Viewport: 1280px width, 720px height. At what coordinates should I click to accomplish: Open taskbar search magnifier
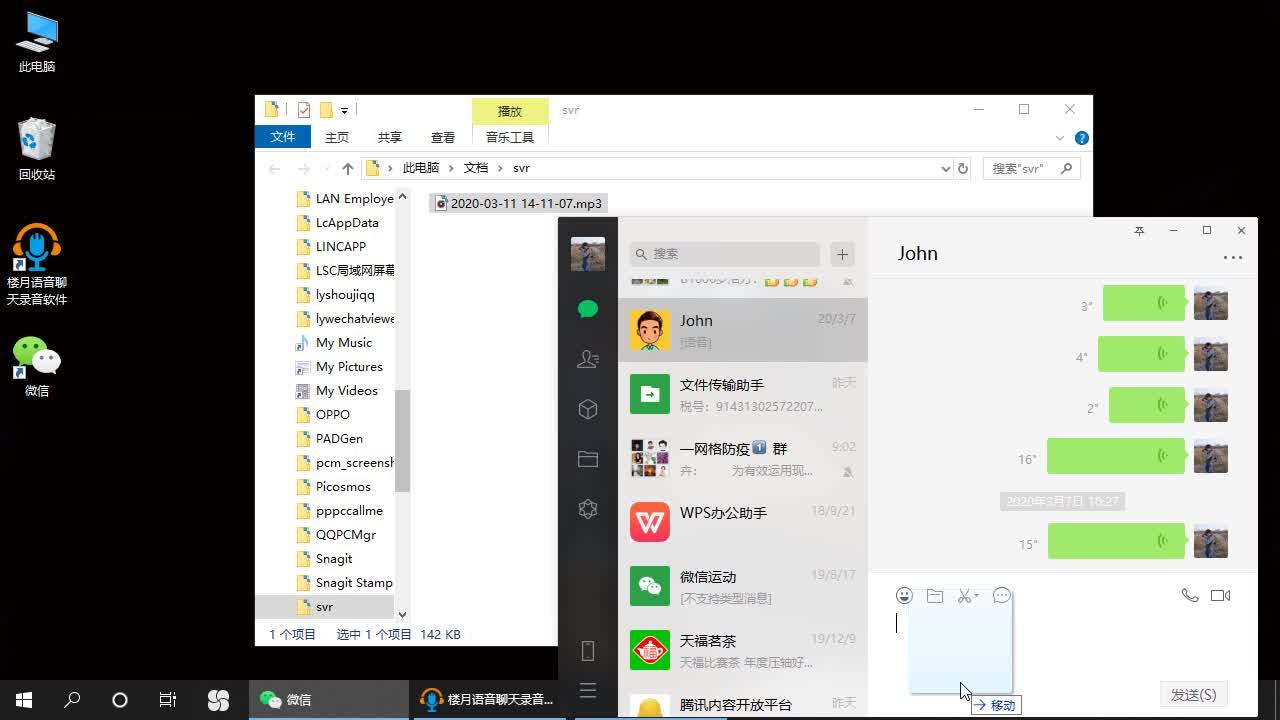[72, 700]
